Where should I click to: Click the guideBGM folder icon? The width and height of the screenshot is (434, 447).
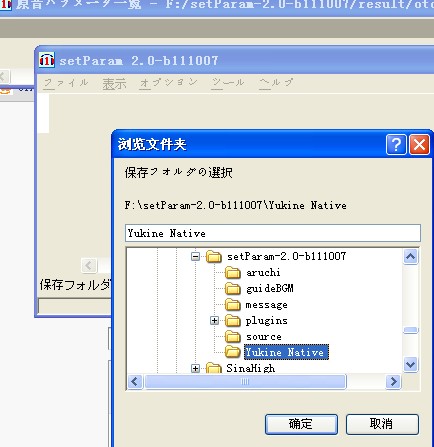click(x=233, y=289)
